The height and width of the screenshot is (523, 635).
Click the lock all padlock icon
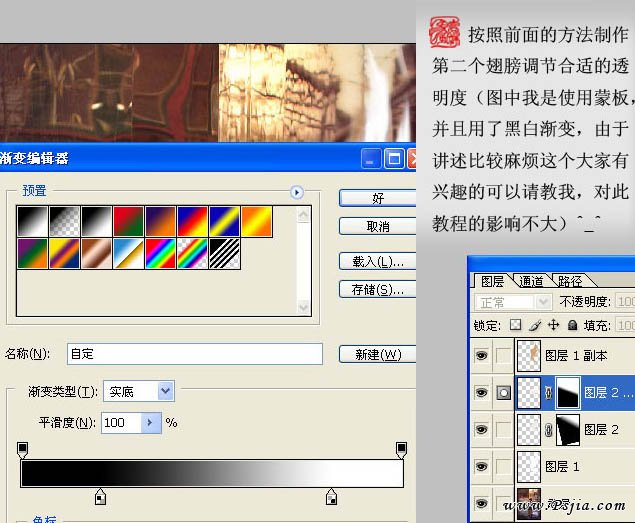pos(572,325)
